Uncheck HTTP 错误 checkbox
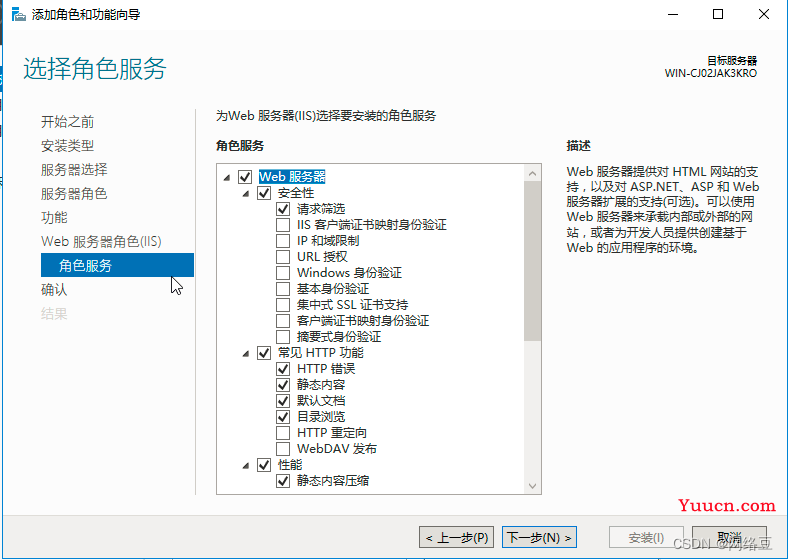The height and width of the screenshot is (560, 788). pyautogui.click(x=283, y=369)
